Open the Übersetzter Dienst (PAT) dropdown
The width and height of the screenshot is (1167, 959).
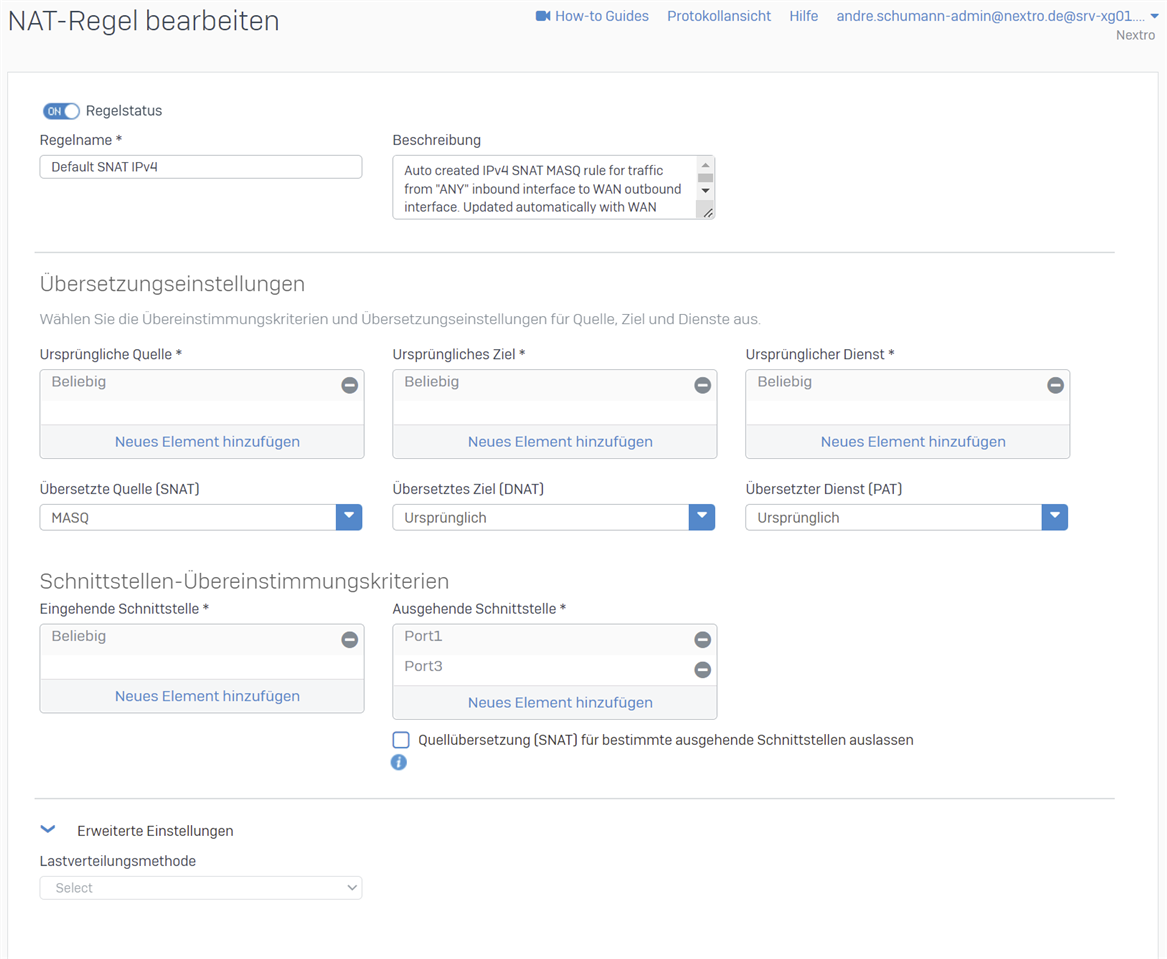pyautogui.click(x=1054, y=517)
